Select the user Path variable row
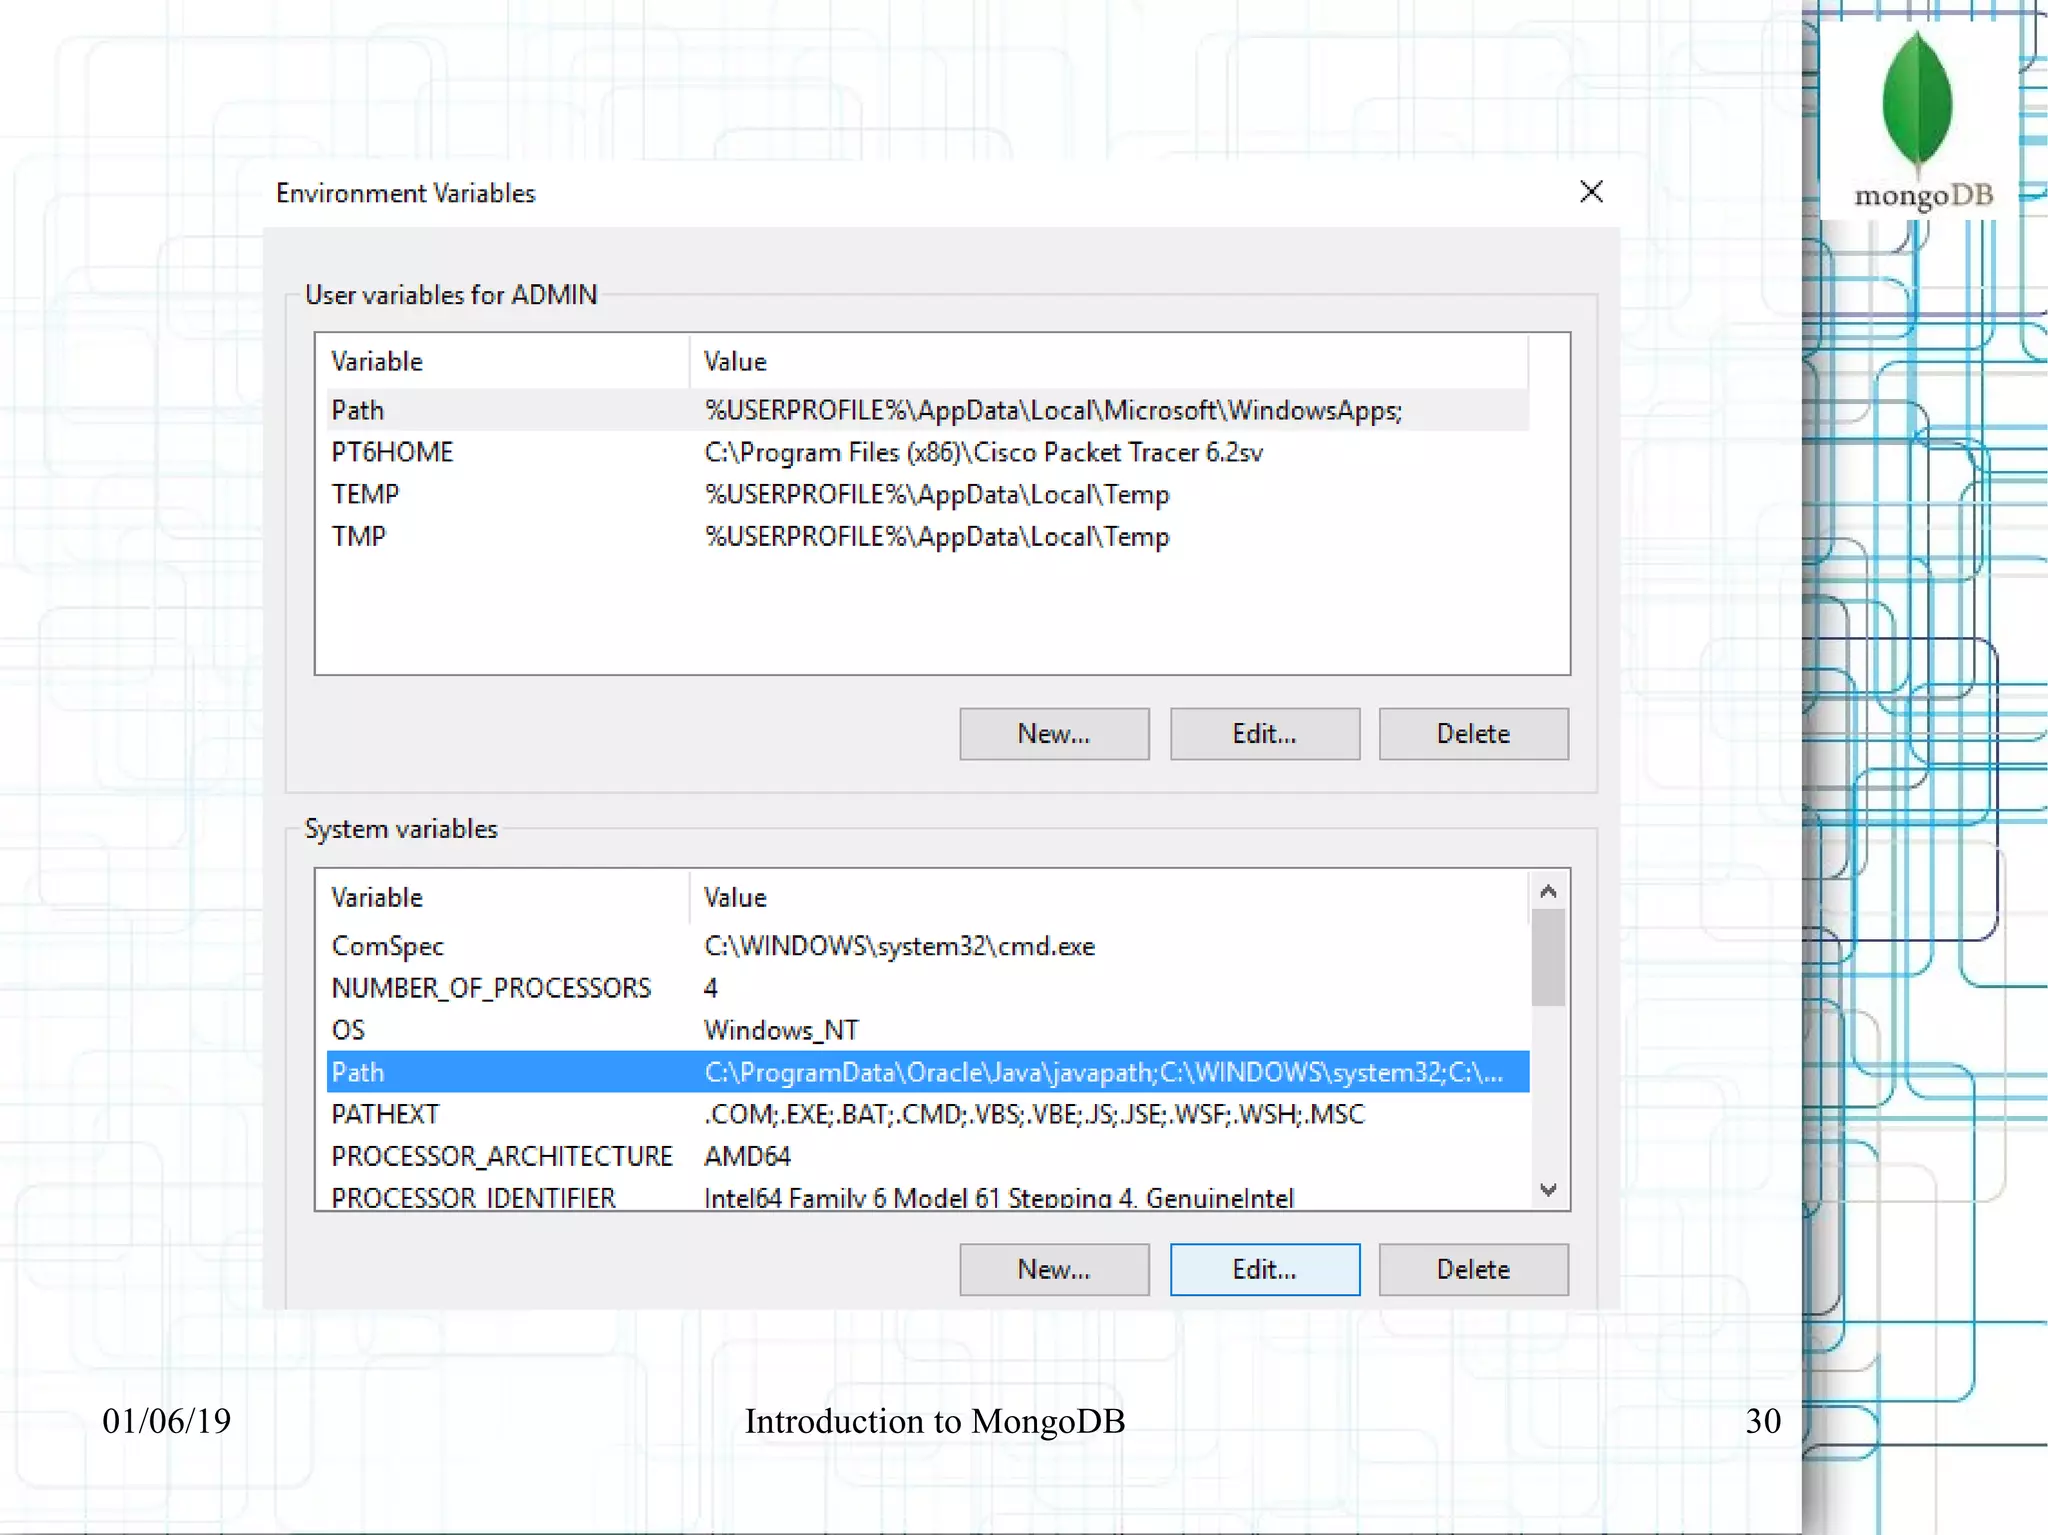This screenshot has height=1535, width=2048. 358,410
